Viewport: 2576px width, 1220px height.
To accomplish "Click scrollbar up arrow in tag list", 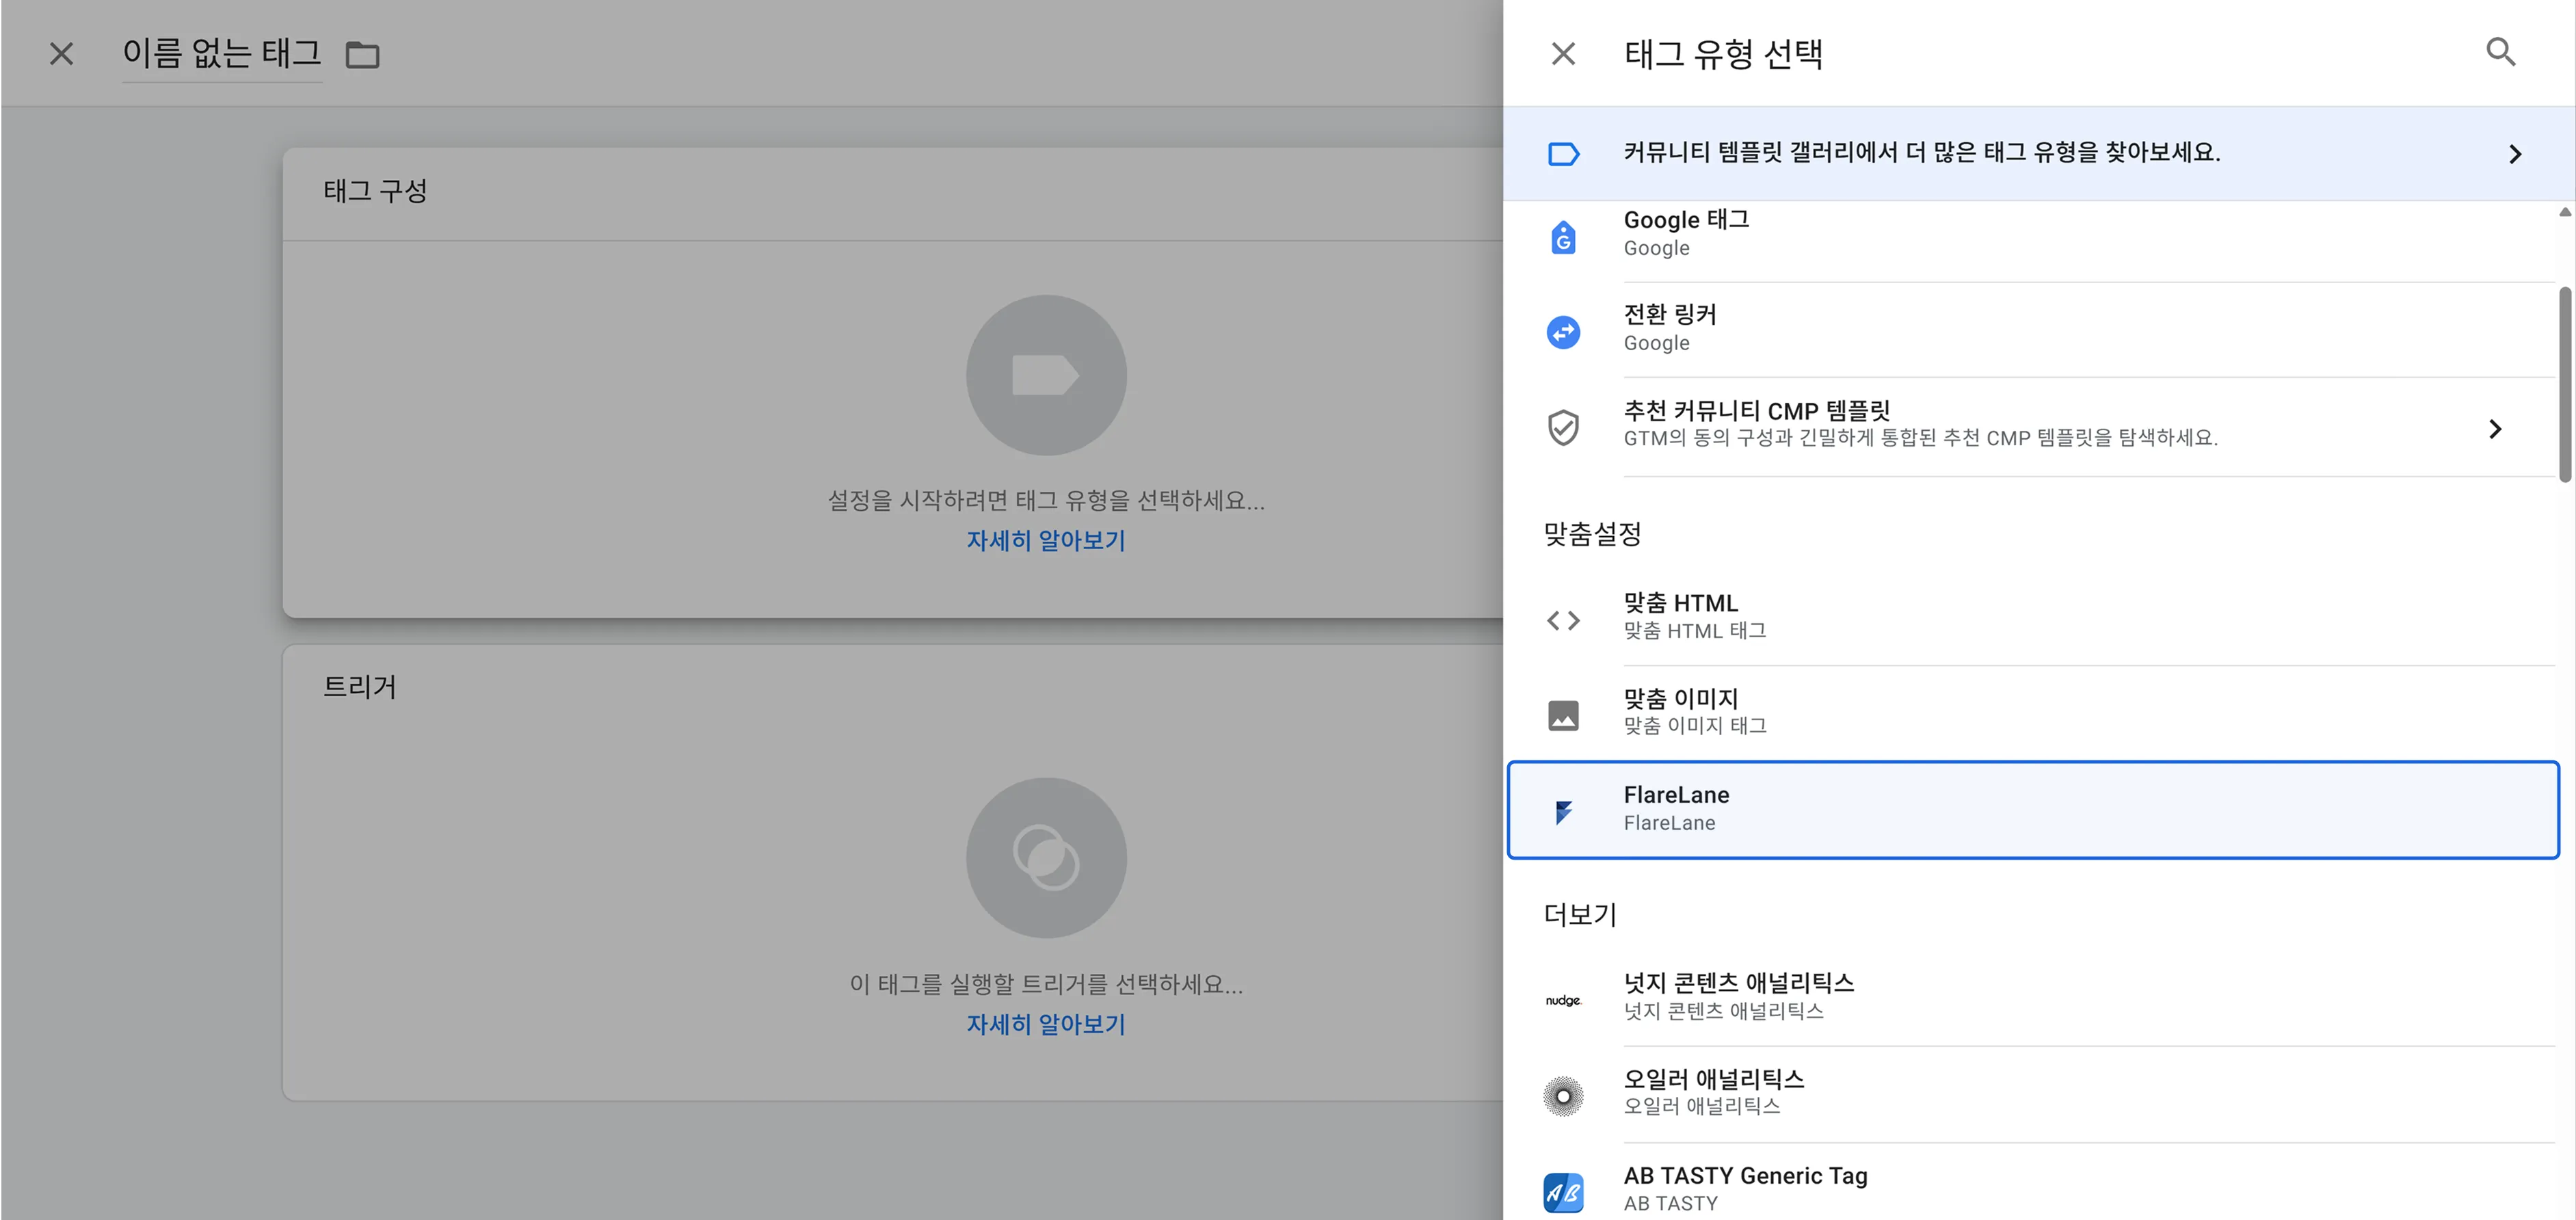I will tap(2565, 211).
